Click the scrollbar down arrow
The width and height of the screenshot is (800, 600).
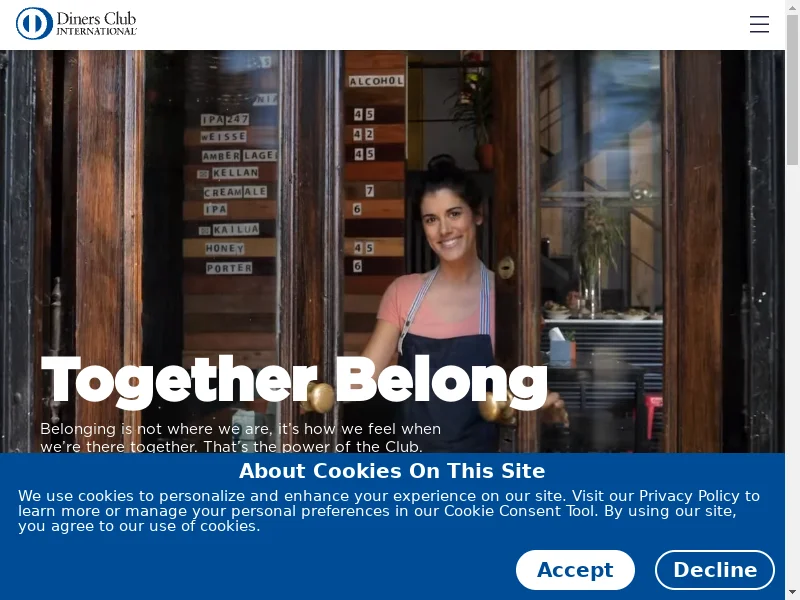tap(792, 593)
